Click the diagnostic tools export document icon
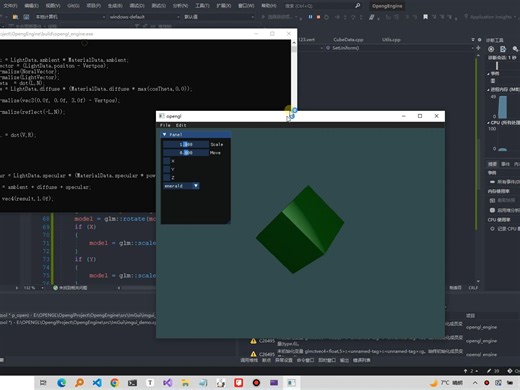Image resolution: width=520 pixels, height=390 pixels. 503,49
